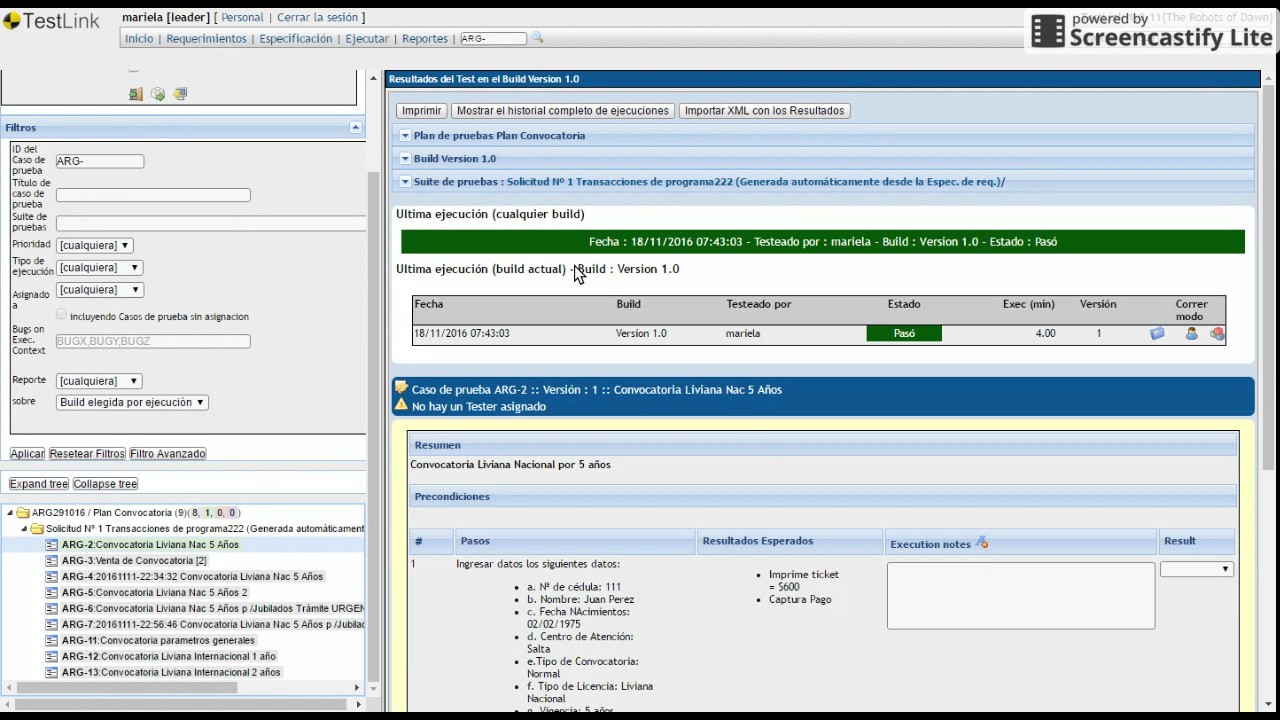This screenshot has width=1280, height=720.
Task: Click the TestLink logo
Action: coord(50,21)
